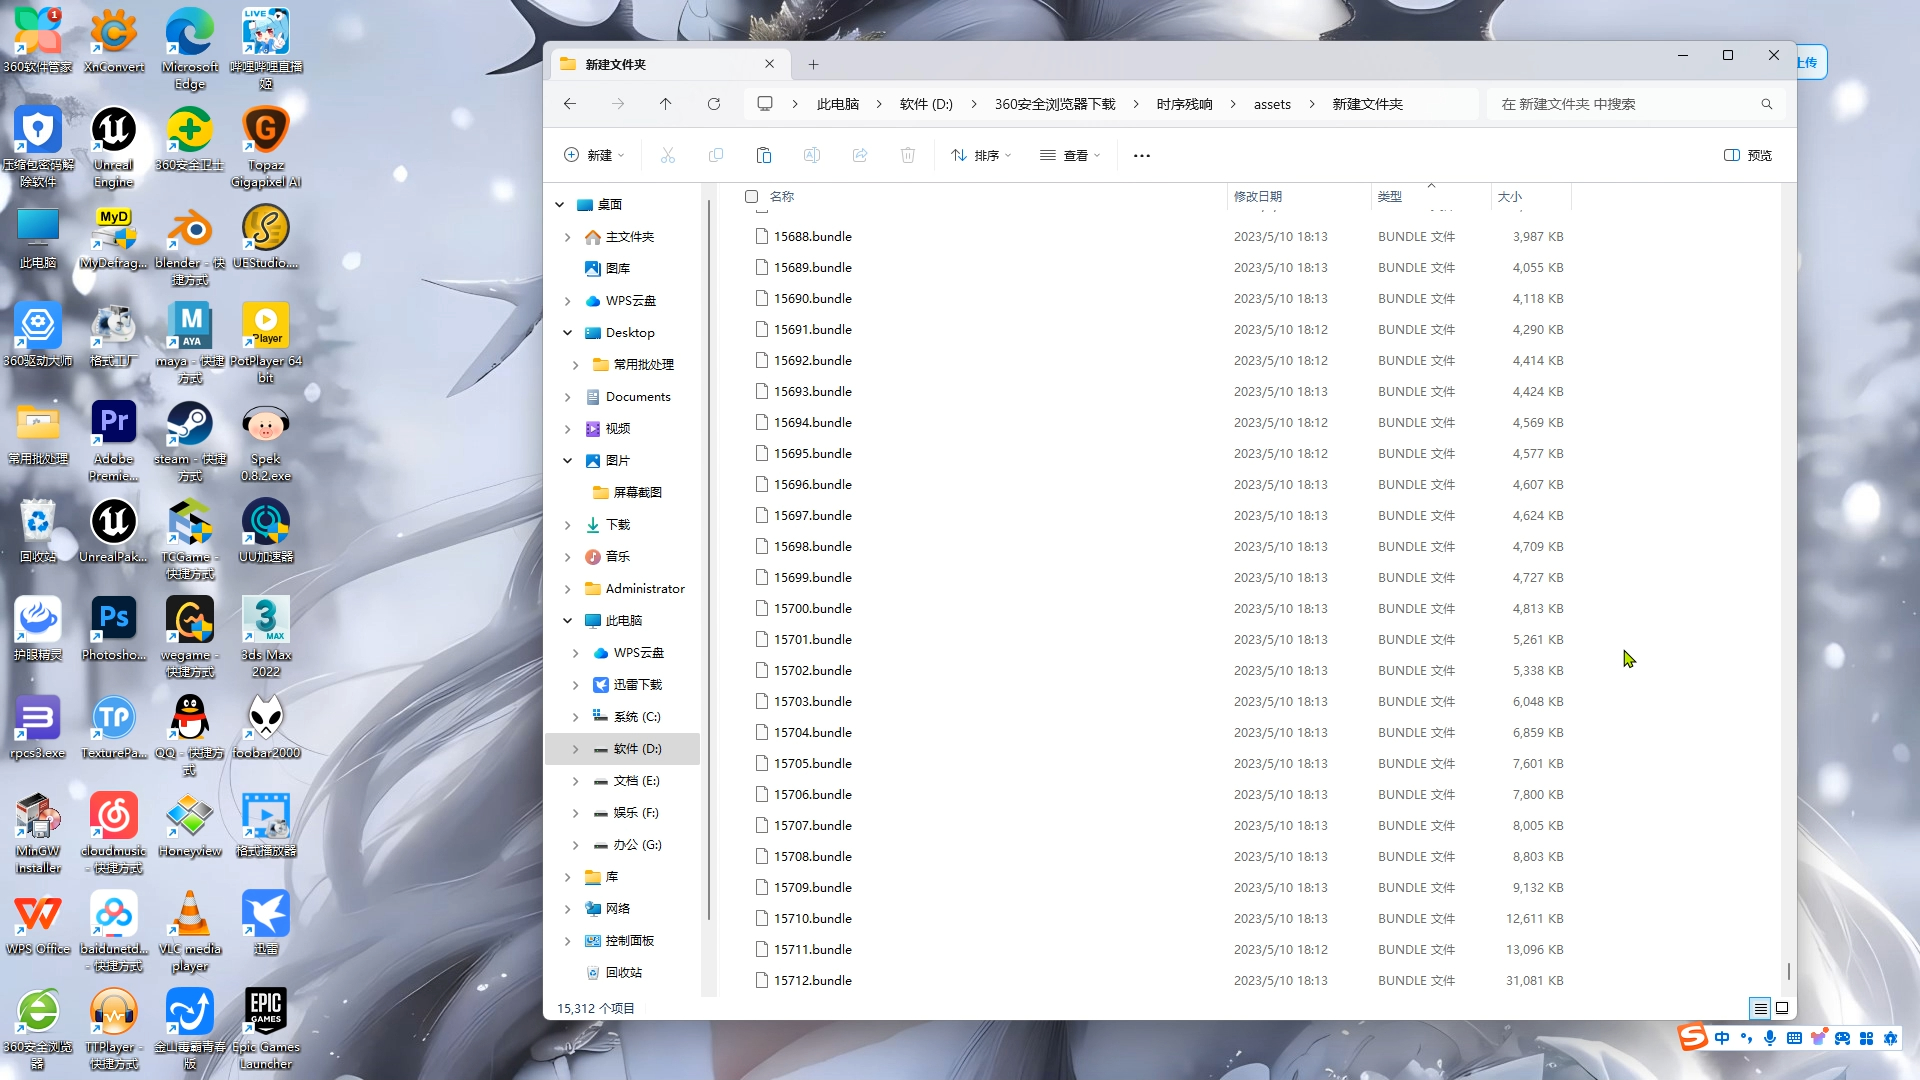Viewport: 1920px width, 1080px height.
Task: Open the See more ellipsis menu
Action: pos(1142,155)
